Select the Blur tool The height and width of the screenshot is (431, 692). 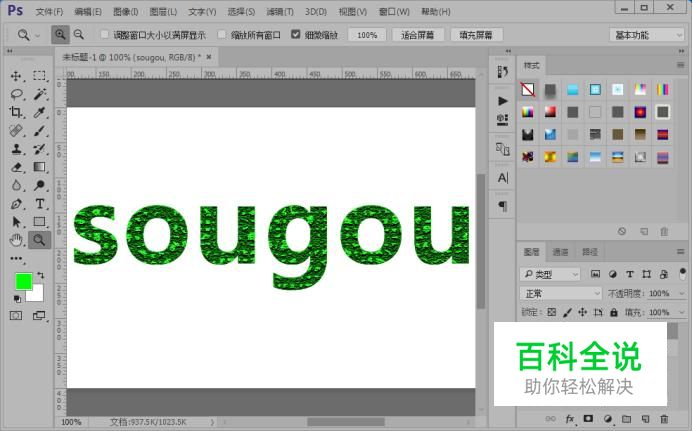click(x=16, y=185)
